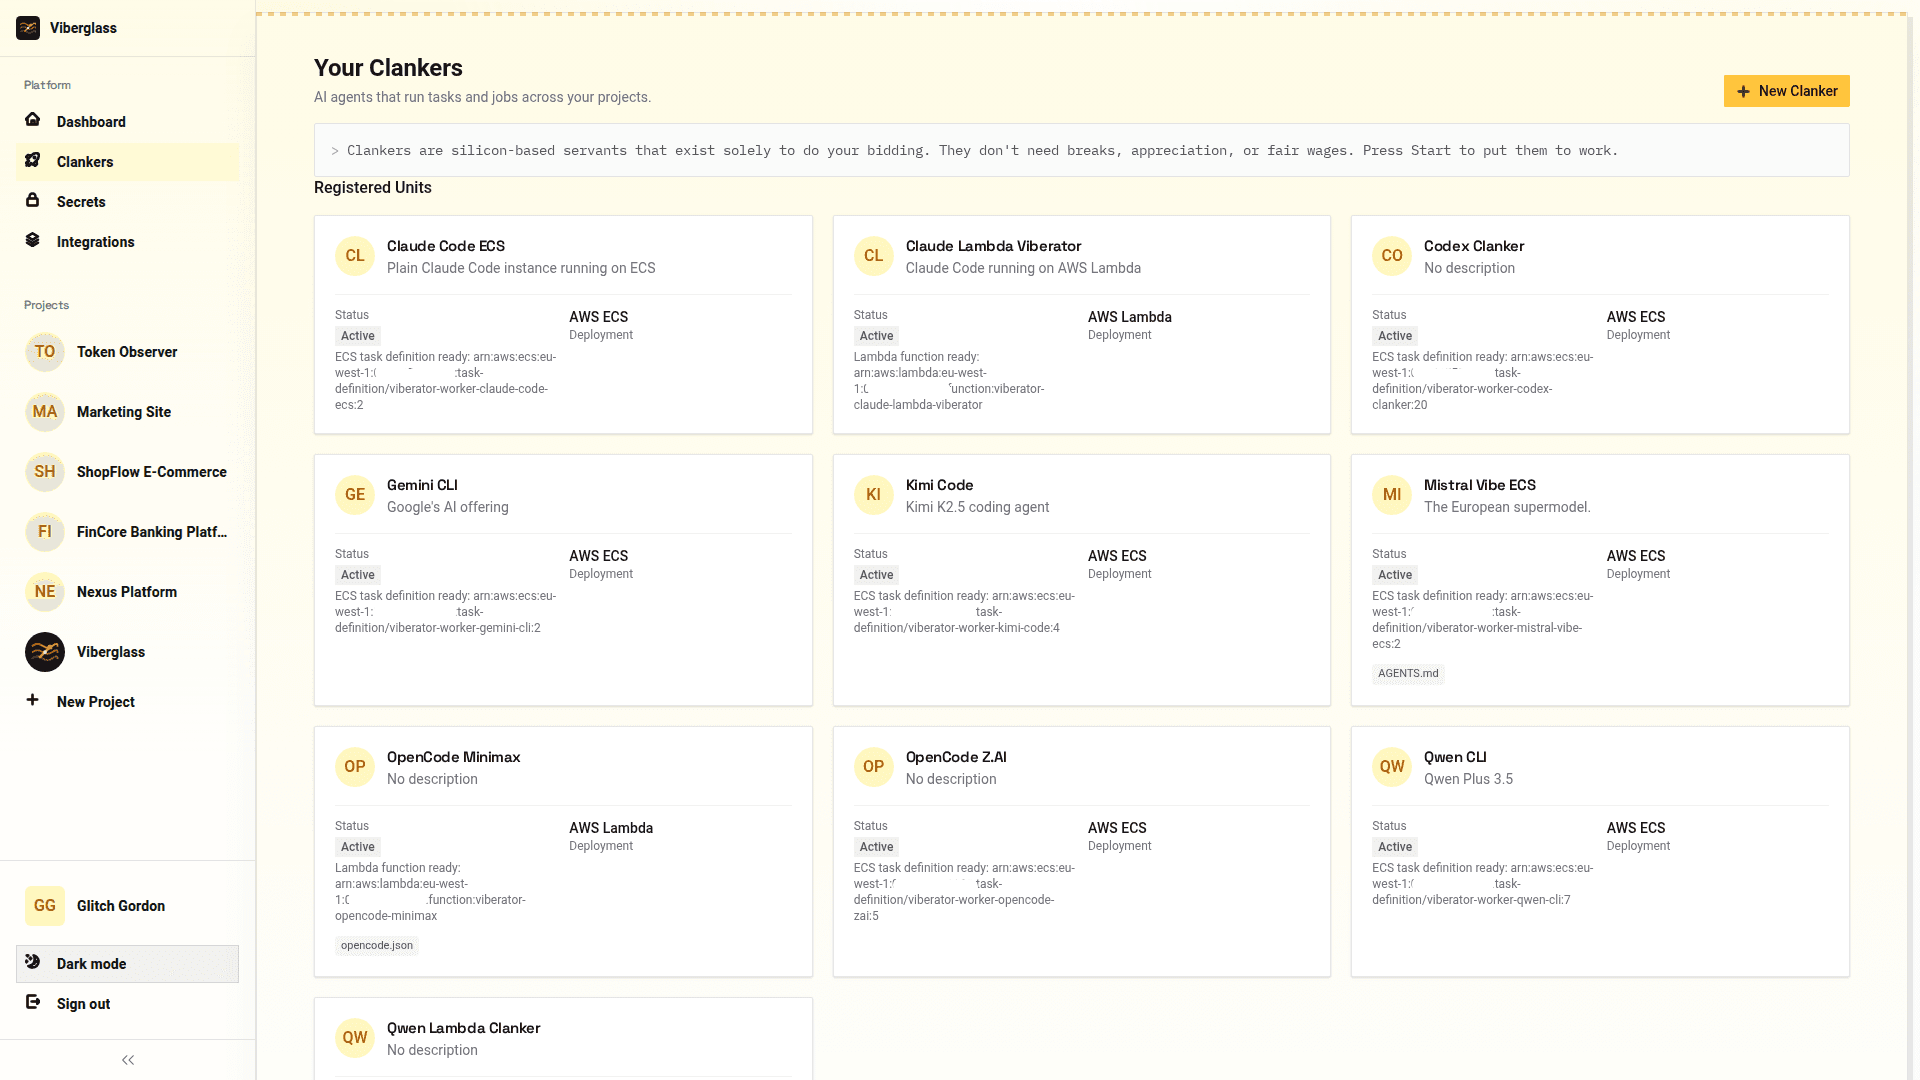Open the Viberglass project in Projects list
The height and width of the screenshot is (1080, 1920).
click(x=44, y=652)
